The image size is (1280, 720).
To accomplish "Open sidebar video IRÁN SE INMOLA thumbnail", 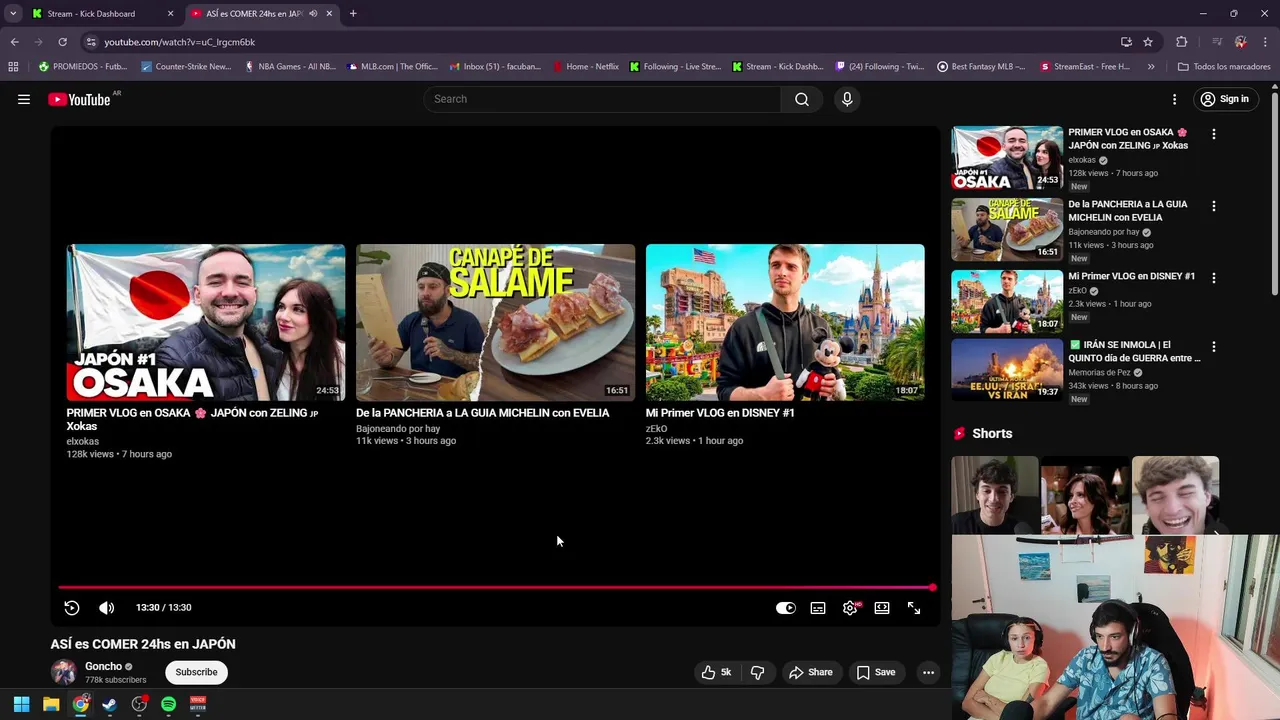I will 1007,370.
